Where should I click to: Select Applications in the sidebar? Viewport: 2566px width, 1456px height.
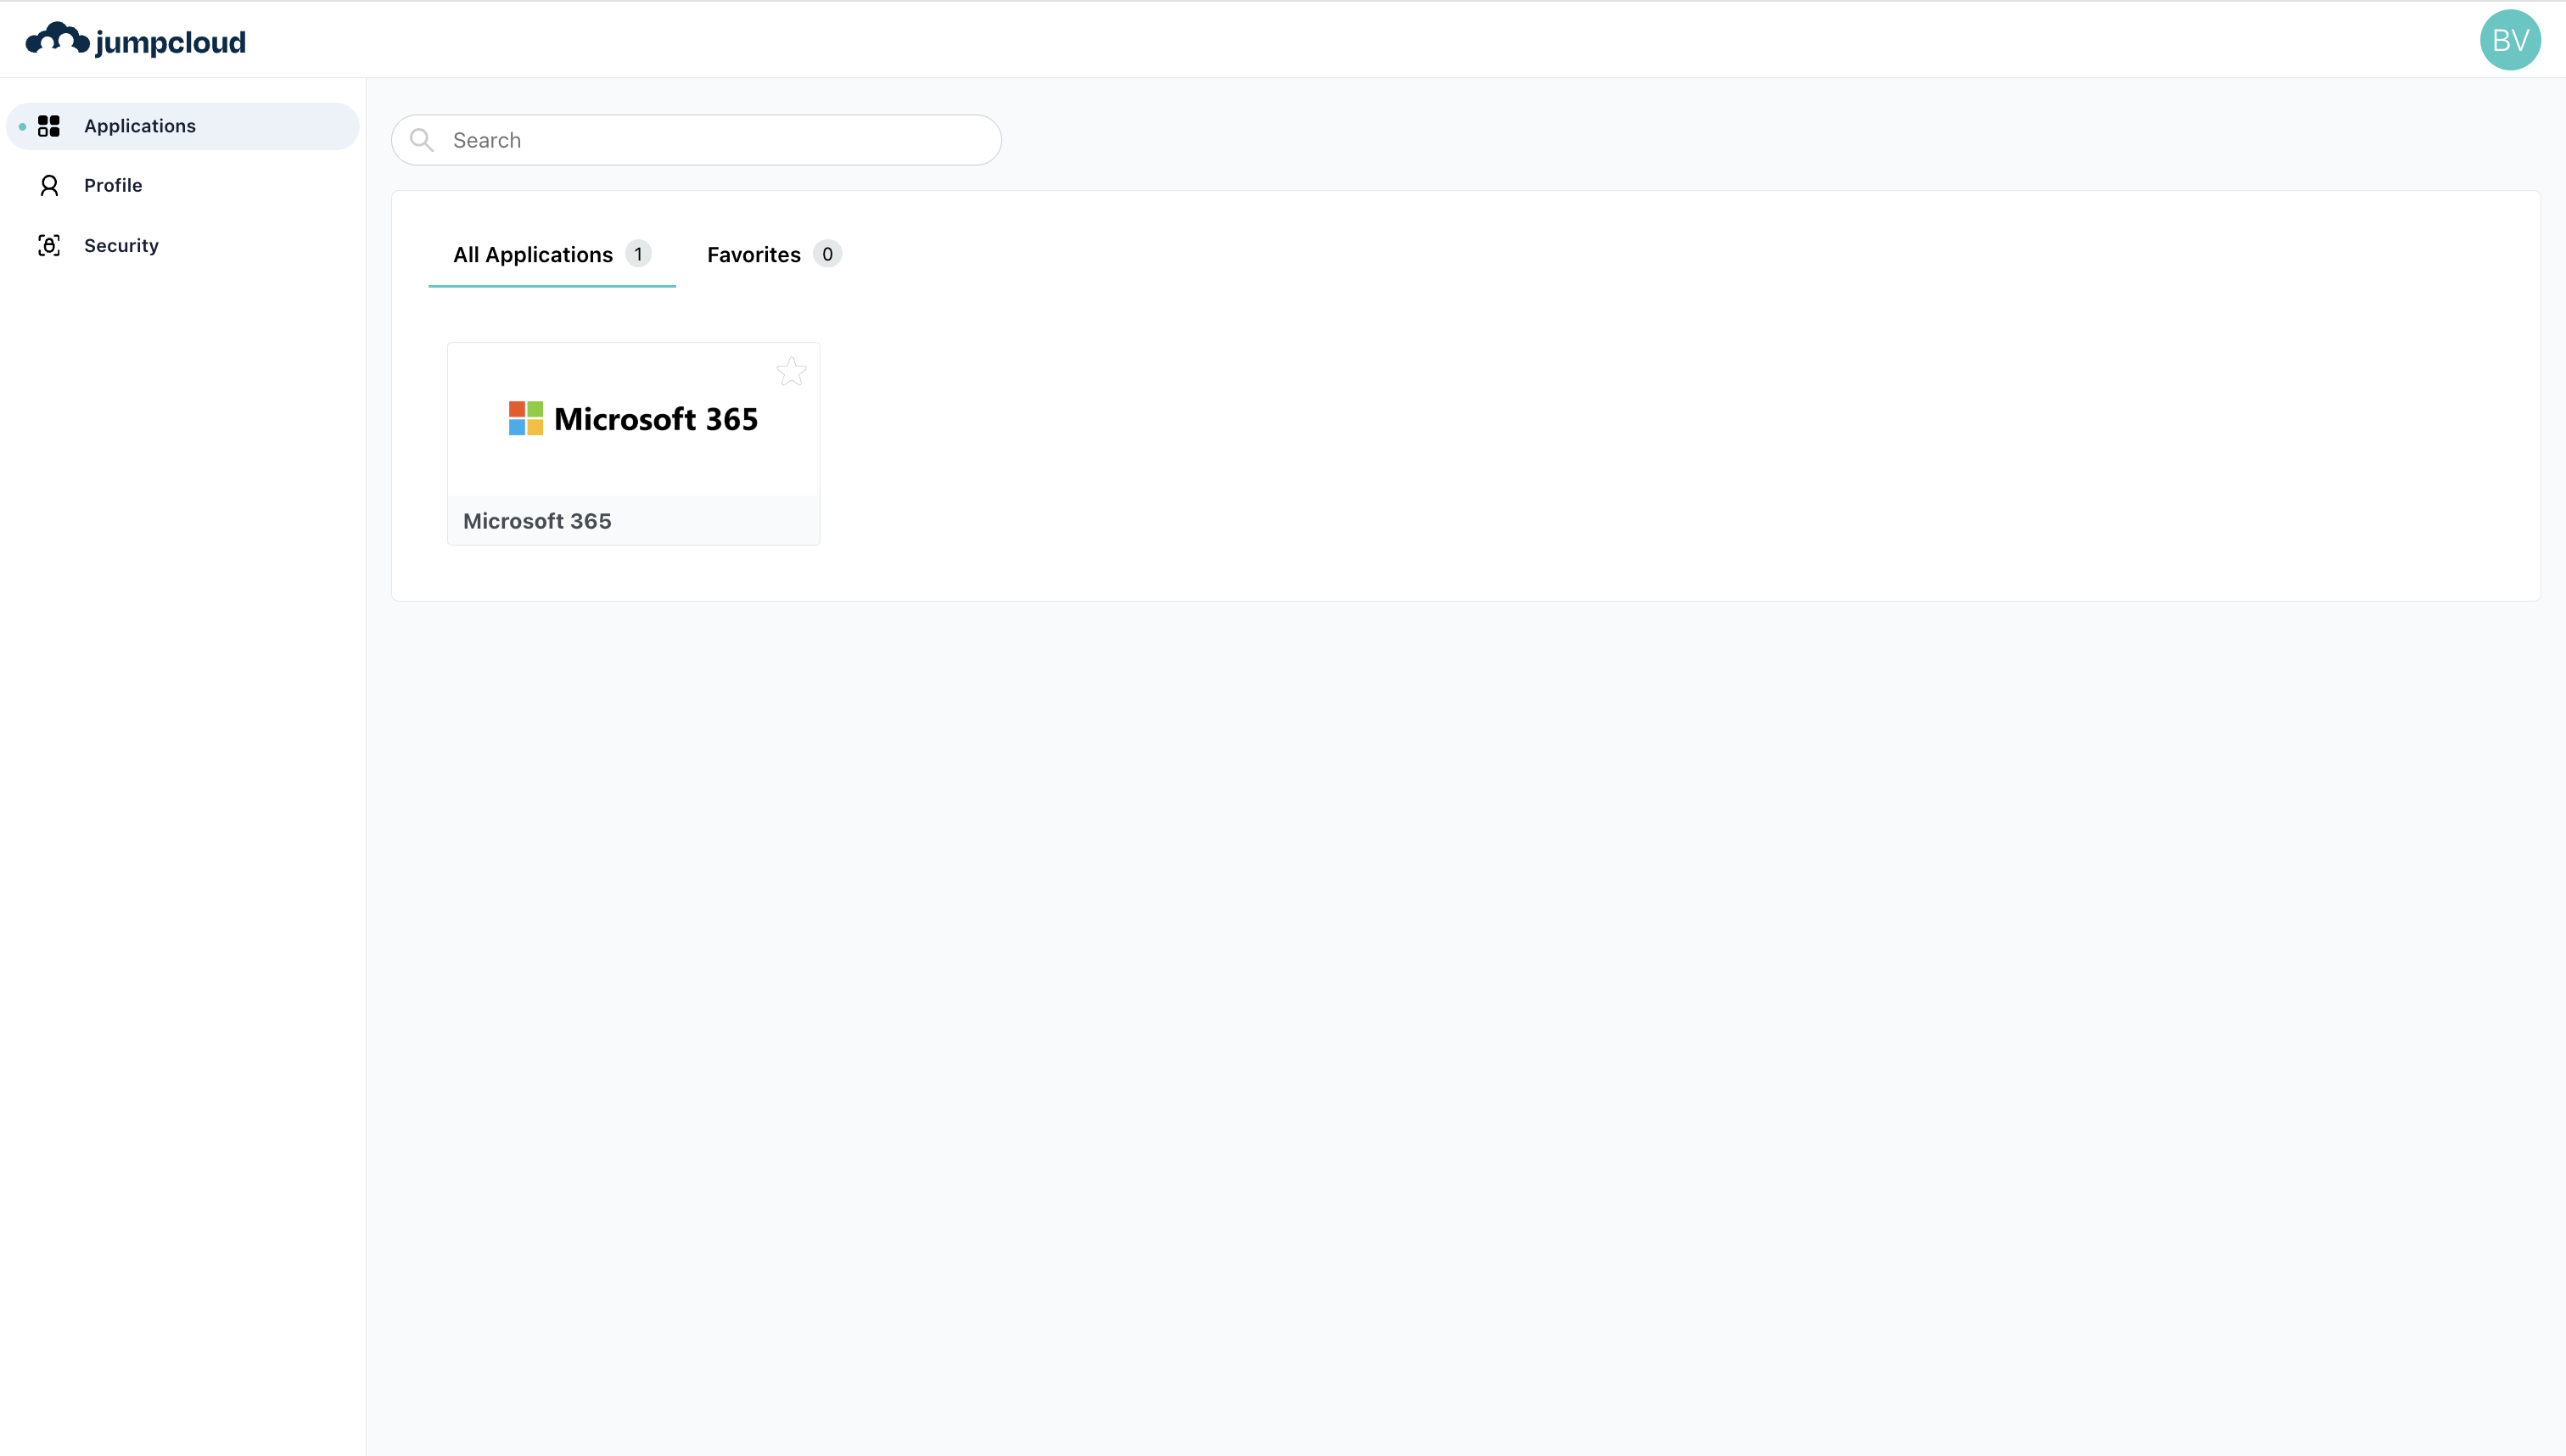(140, 126)
